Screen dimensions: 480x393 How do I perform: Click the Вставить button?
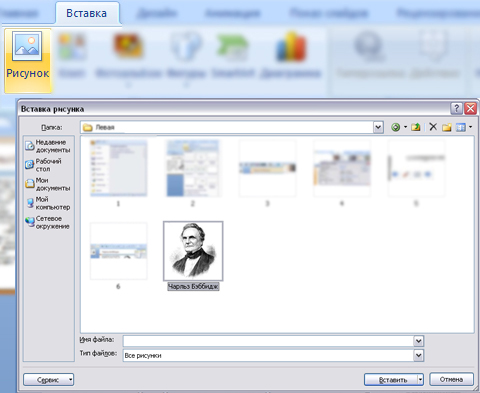click(x=391, y=379)
